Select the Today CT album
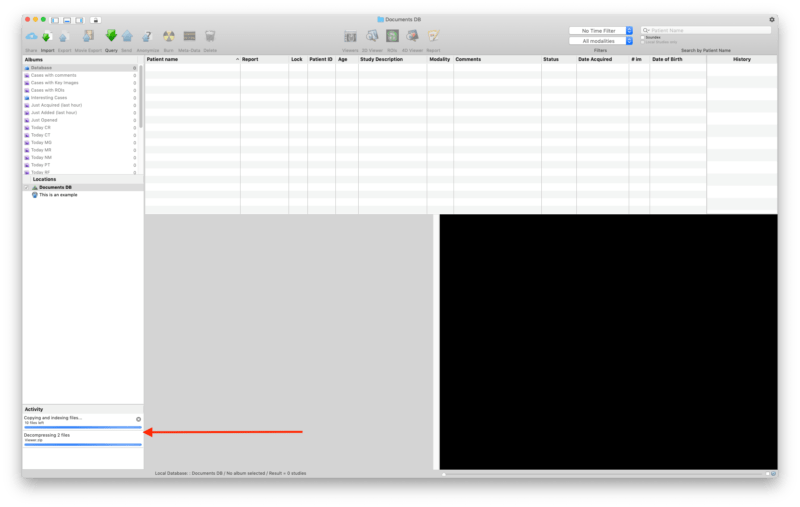Image resolution: width=800 pixels, height=507 pixels. pos(41,135)
